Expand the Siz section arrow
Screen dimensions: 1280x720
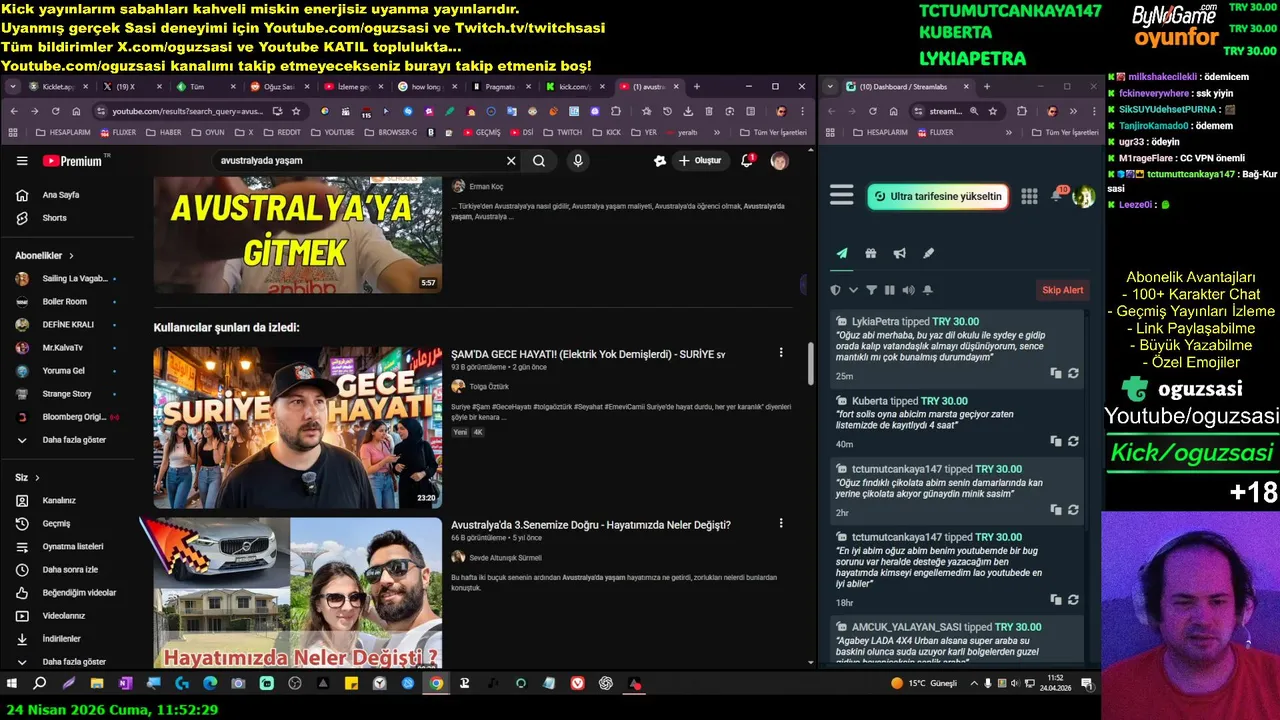(x=37, y=478)
